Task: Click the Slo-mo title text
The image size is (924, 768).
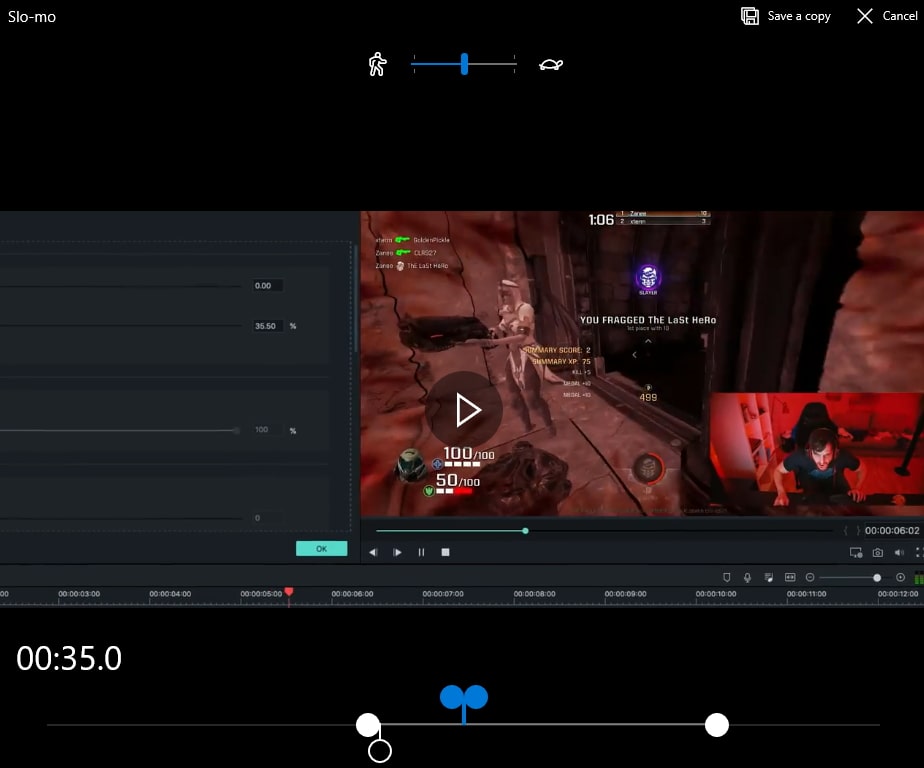Action: [x=32, y=17]
